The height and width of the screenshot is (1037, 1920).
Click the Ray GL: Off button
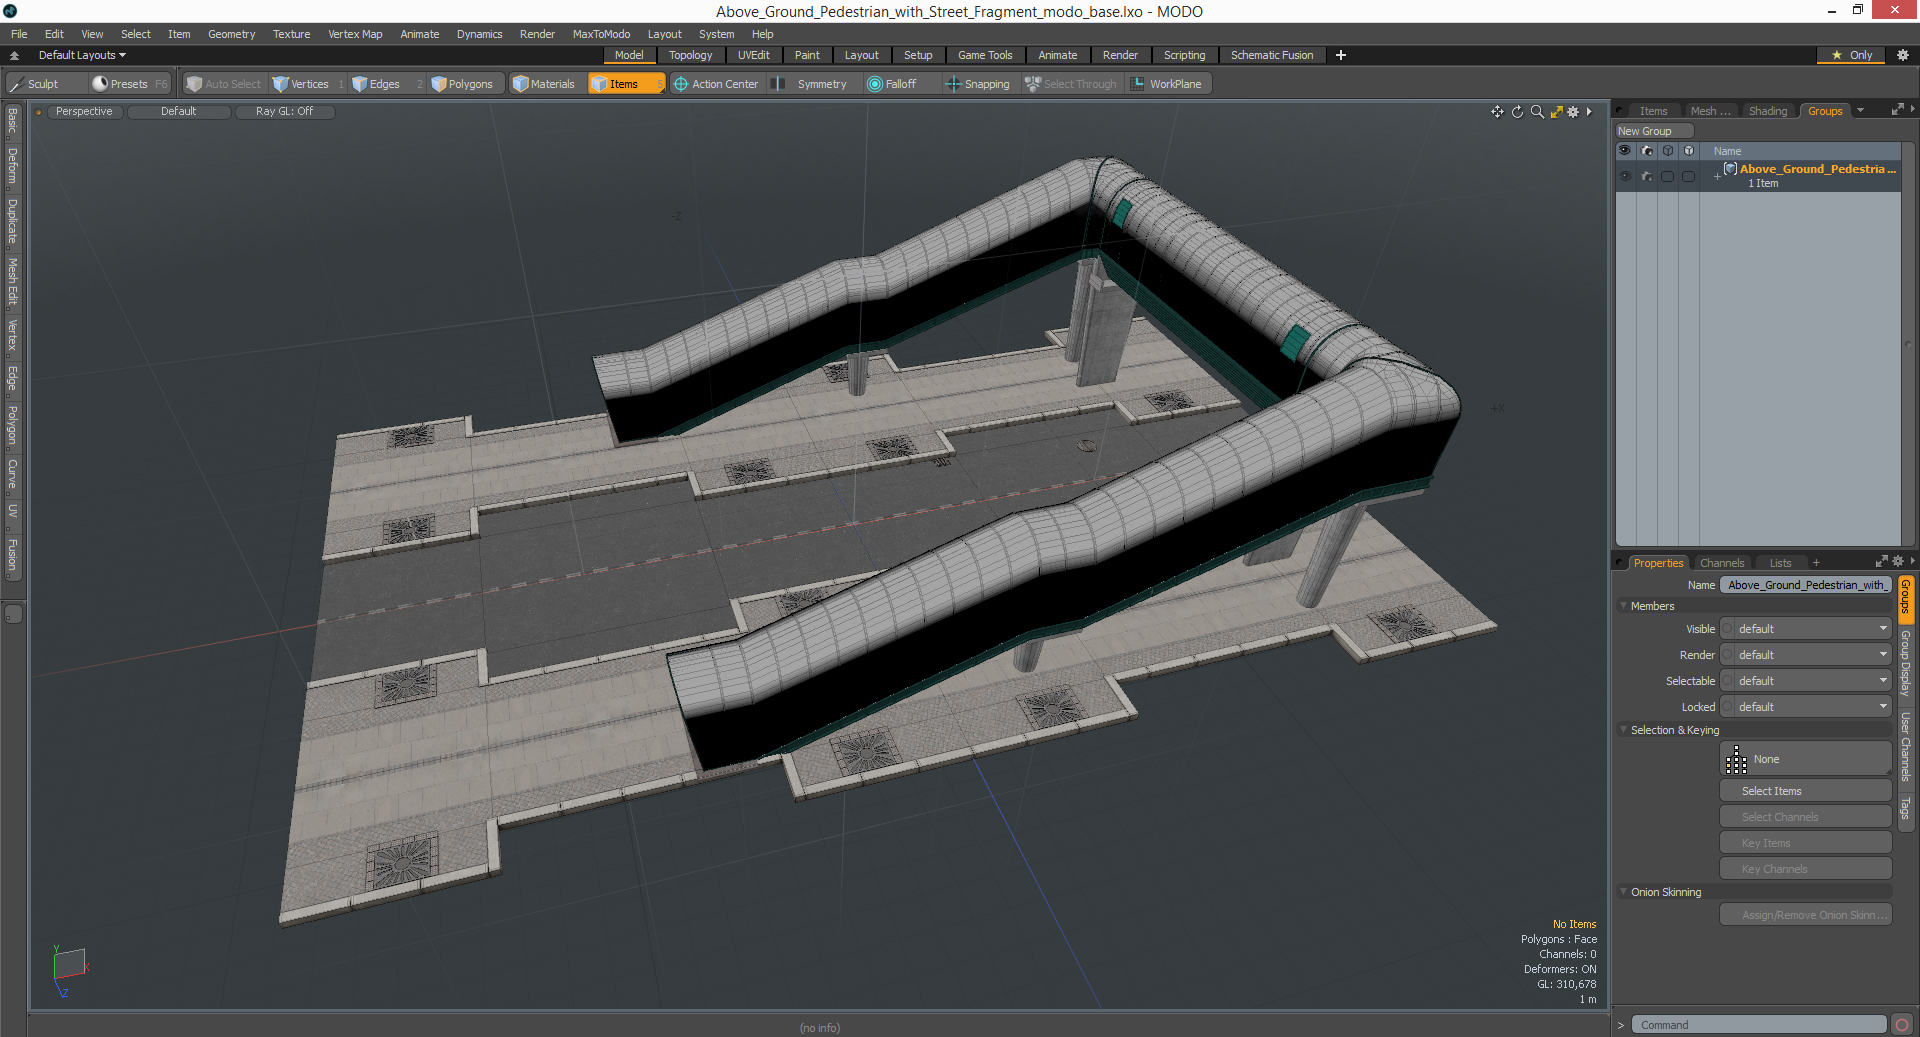(284, 111)
